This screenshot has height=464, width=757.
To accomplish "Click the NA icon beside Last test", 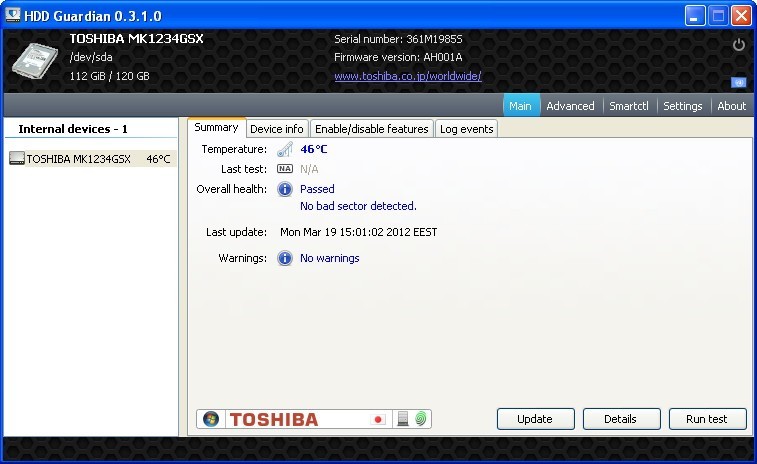I will click(285, 169).
